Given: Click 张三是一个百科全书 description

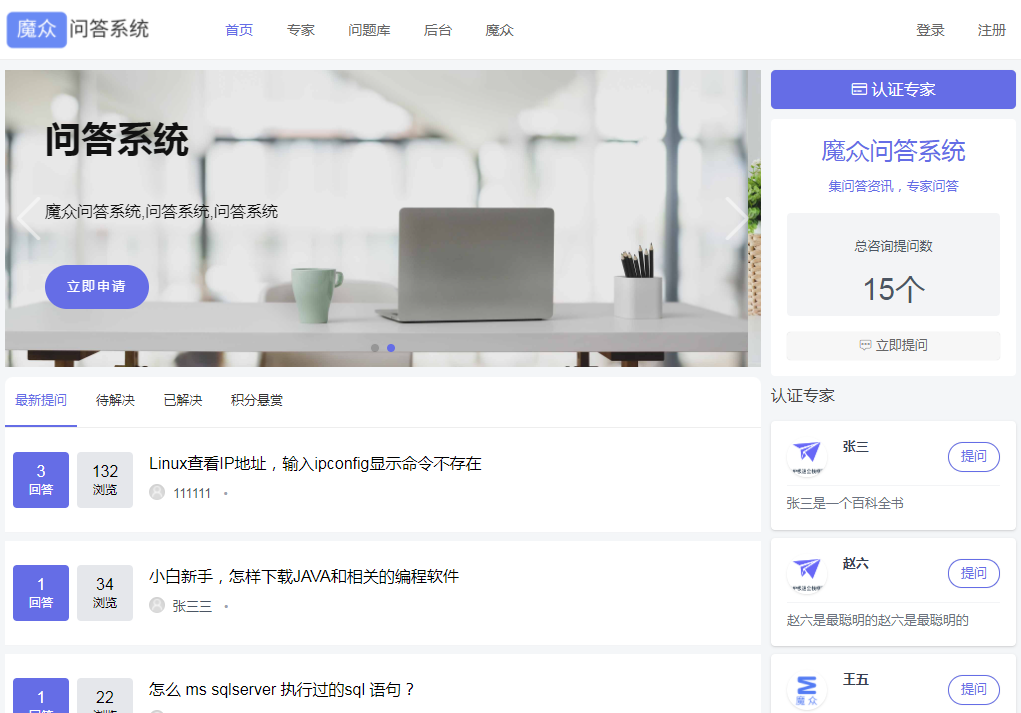Looking at the screenshot, I should pyautogui.click(x=845, y=503).
